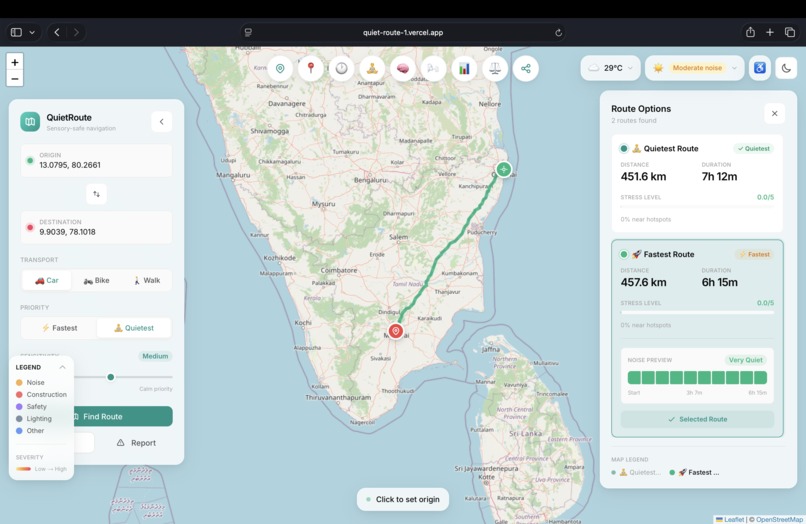Select the Quietest Route radio option
This screenshot has height=524, width=806.
(x=624, y=149)
